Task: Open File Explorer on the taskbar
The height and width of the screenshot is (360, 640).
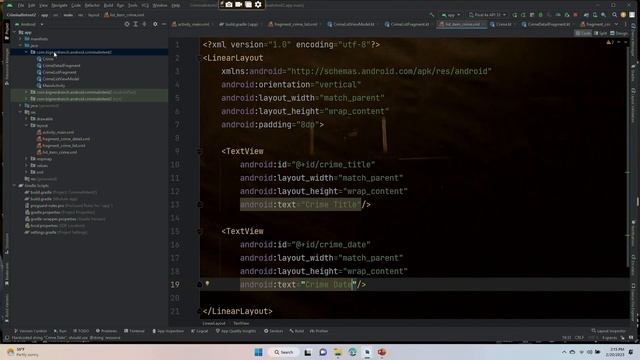Action: (x=338, y=352)
